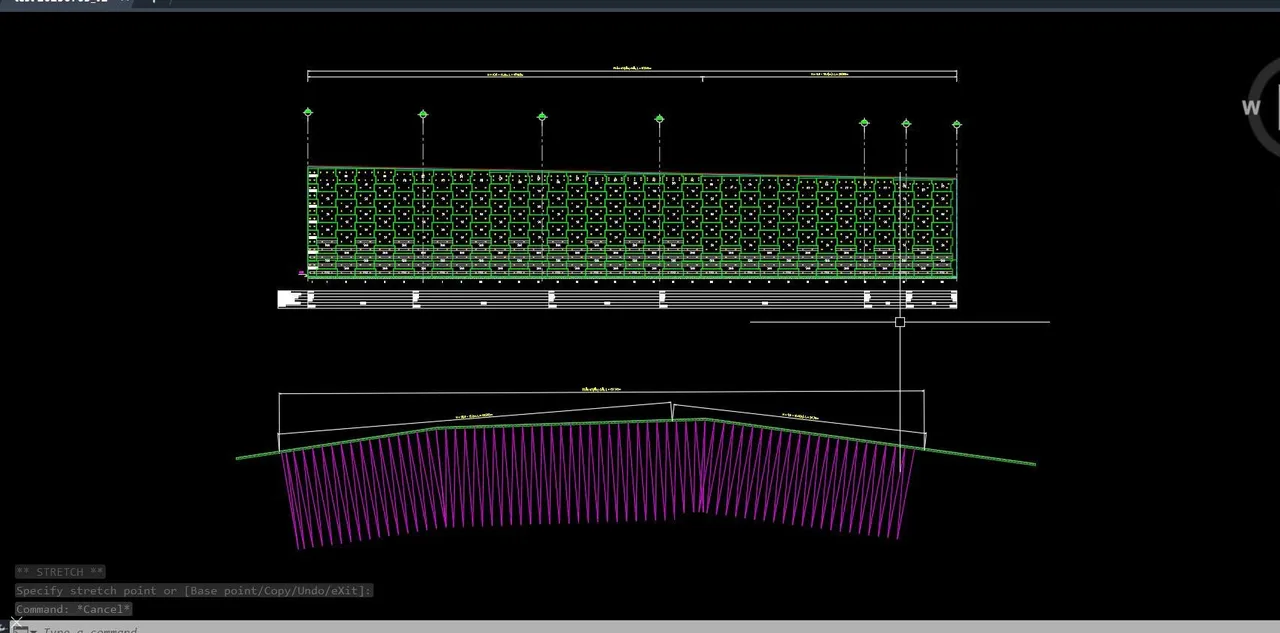This screenshot has height=633, width=1280.
Task: Select the white data table strip below elevation
Action: click(617, 299)
